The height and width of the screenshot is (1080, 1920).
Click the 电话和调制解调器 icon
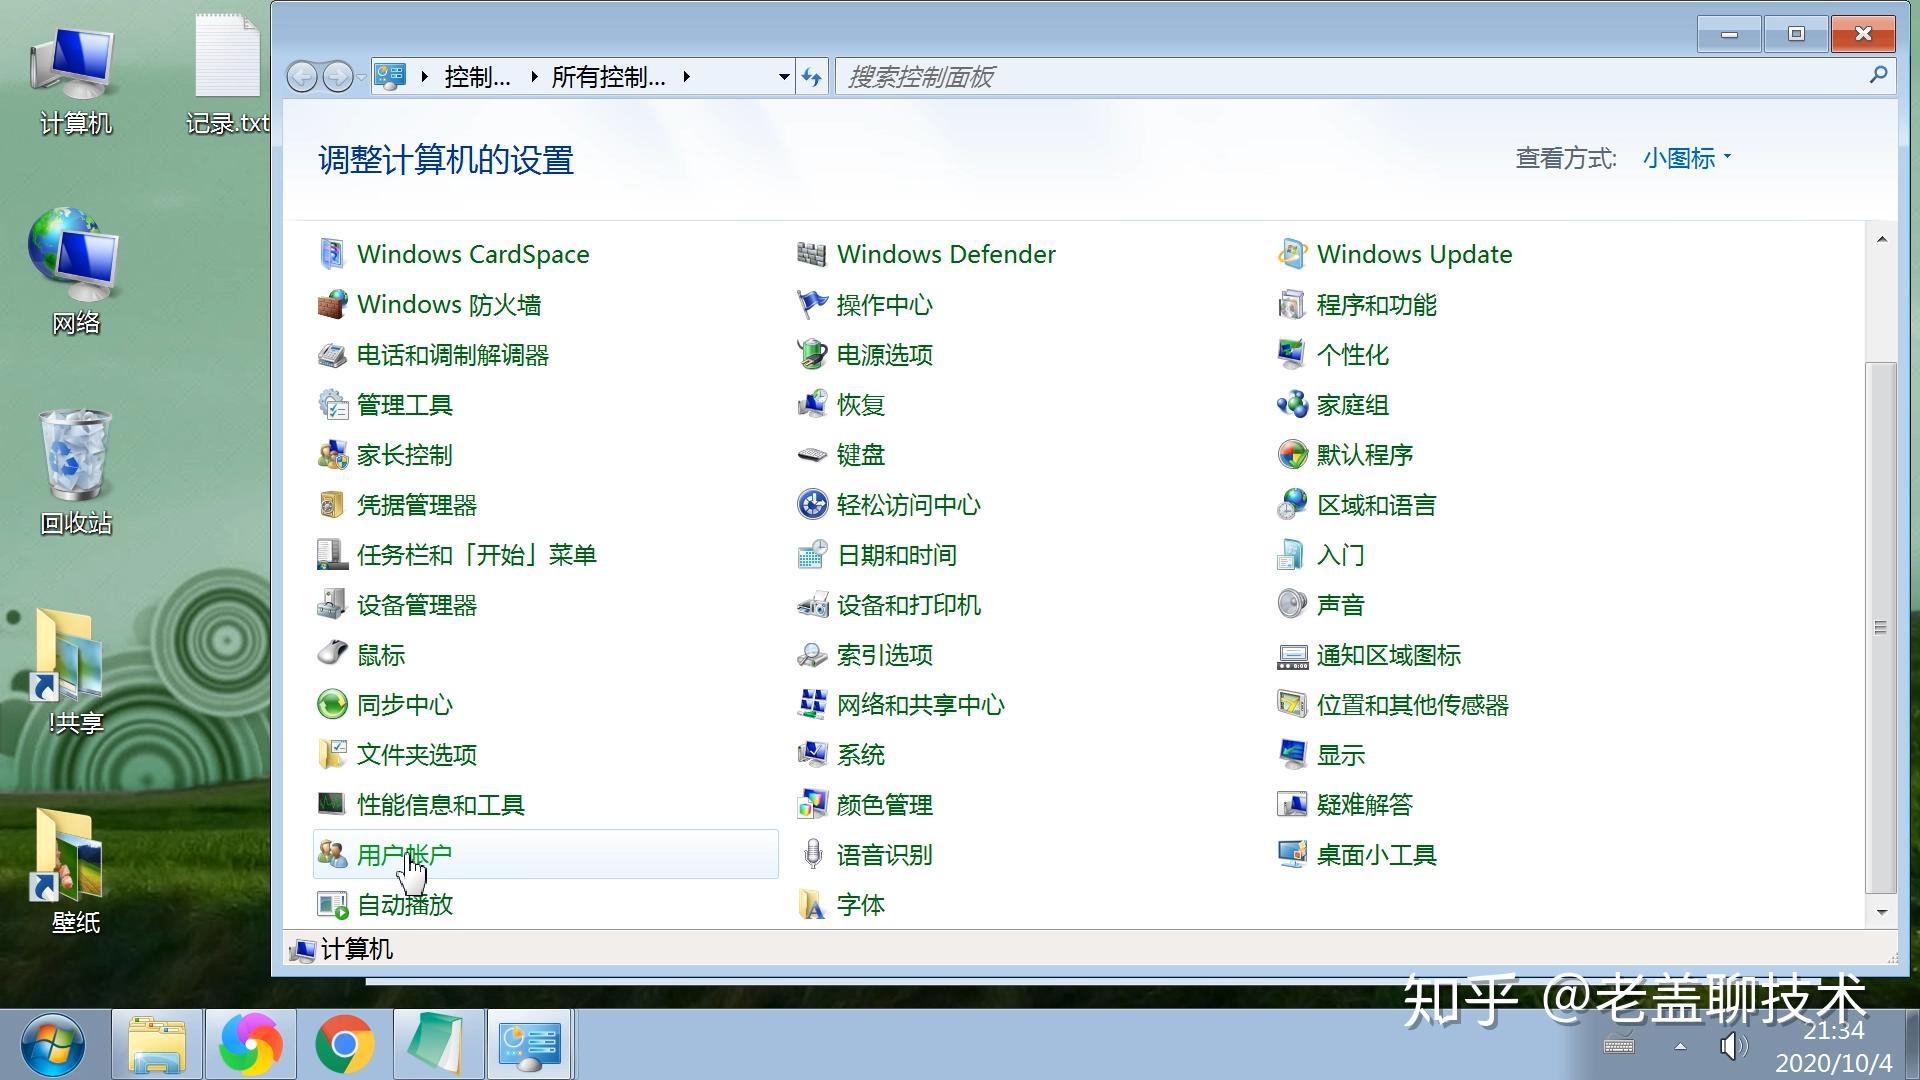(x=332, y=354)
